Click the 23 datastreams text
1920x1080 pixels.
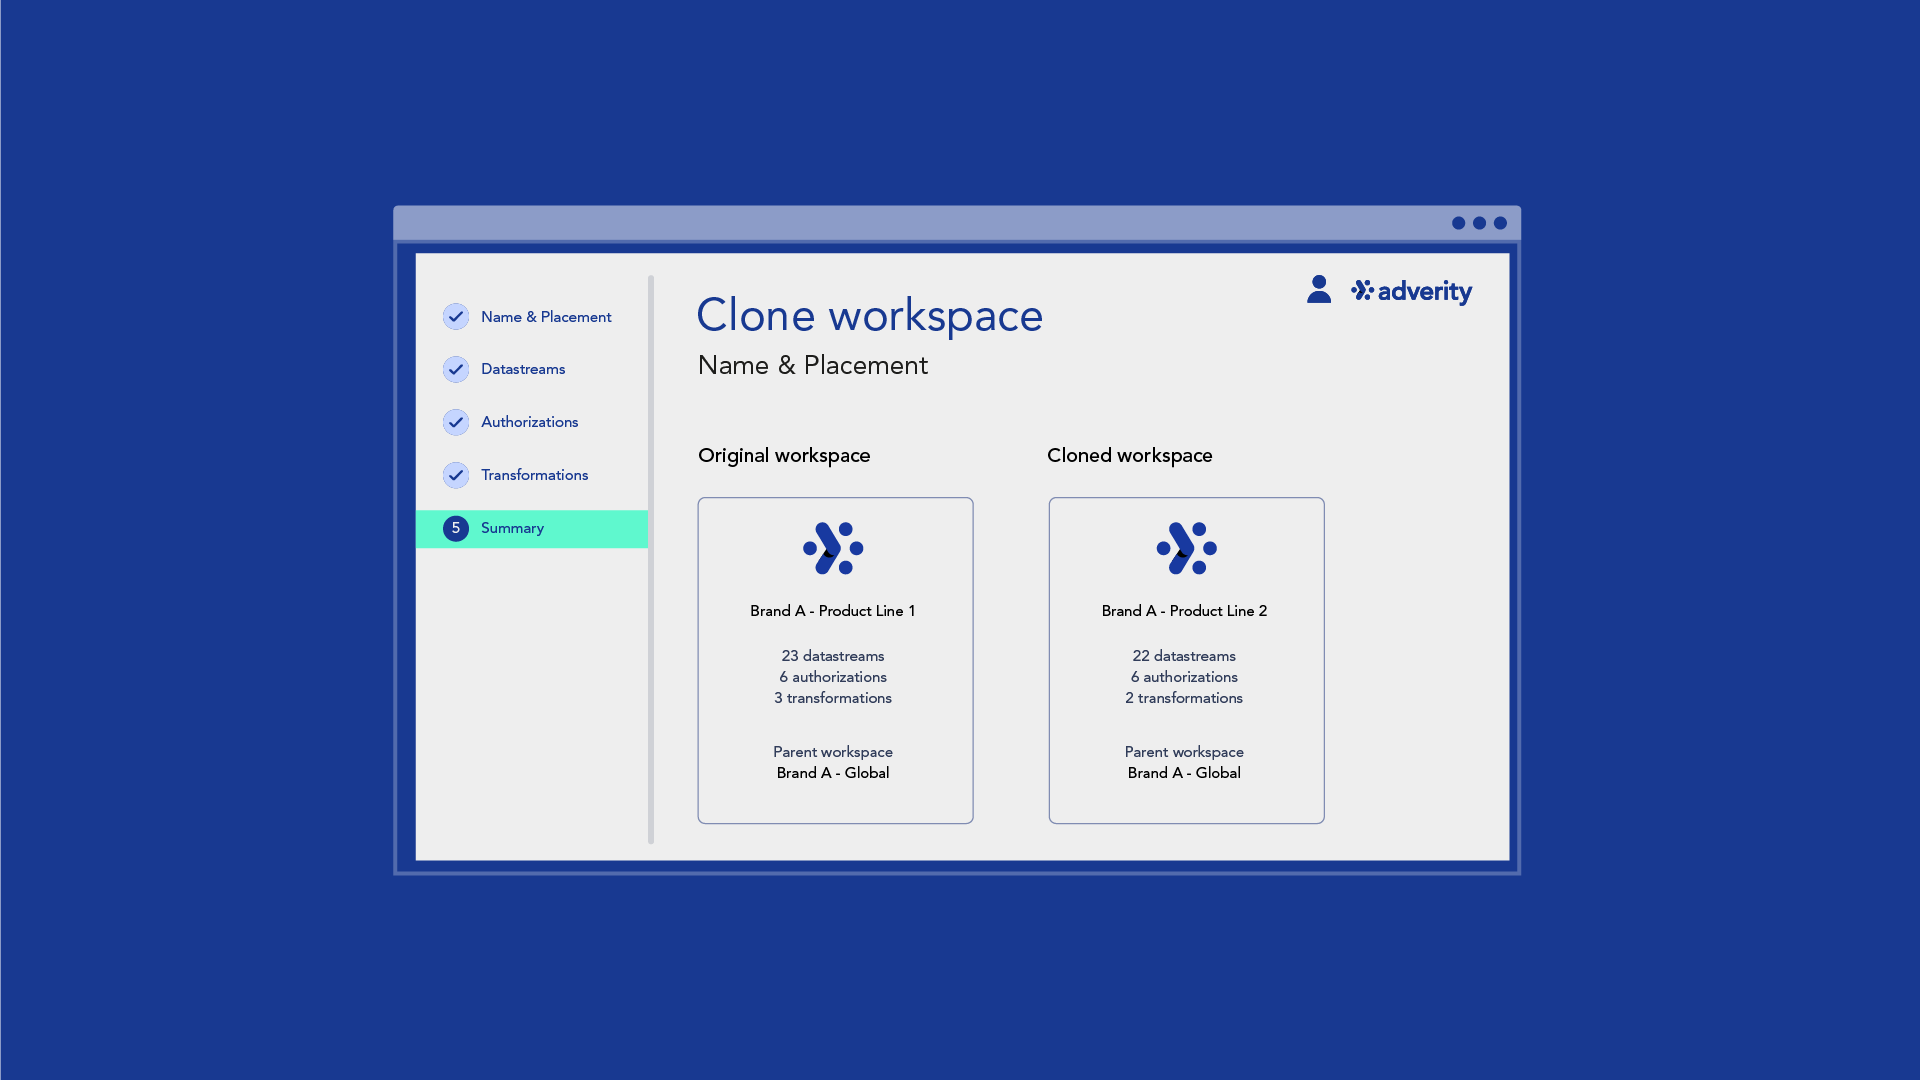833,656
